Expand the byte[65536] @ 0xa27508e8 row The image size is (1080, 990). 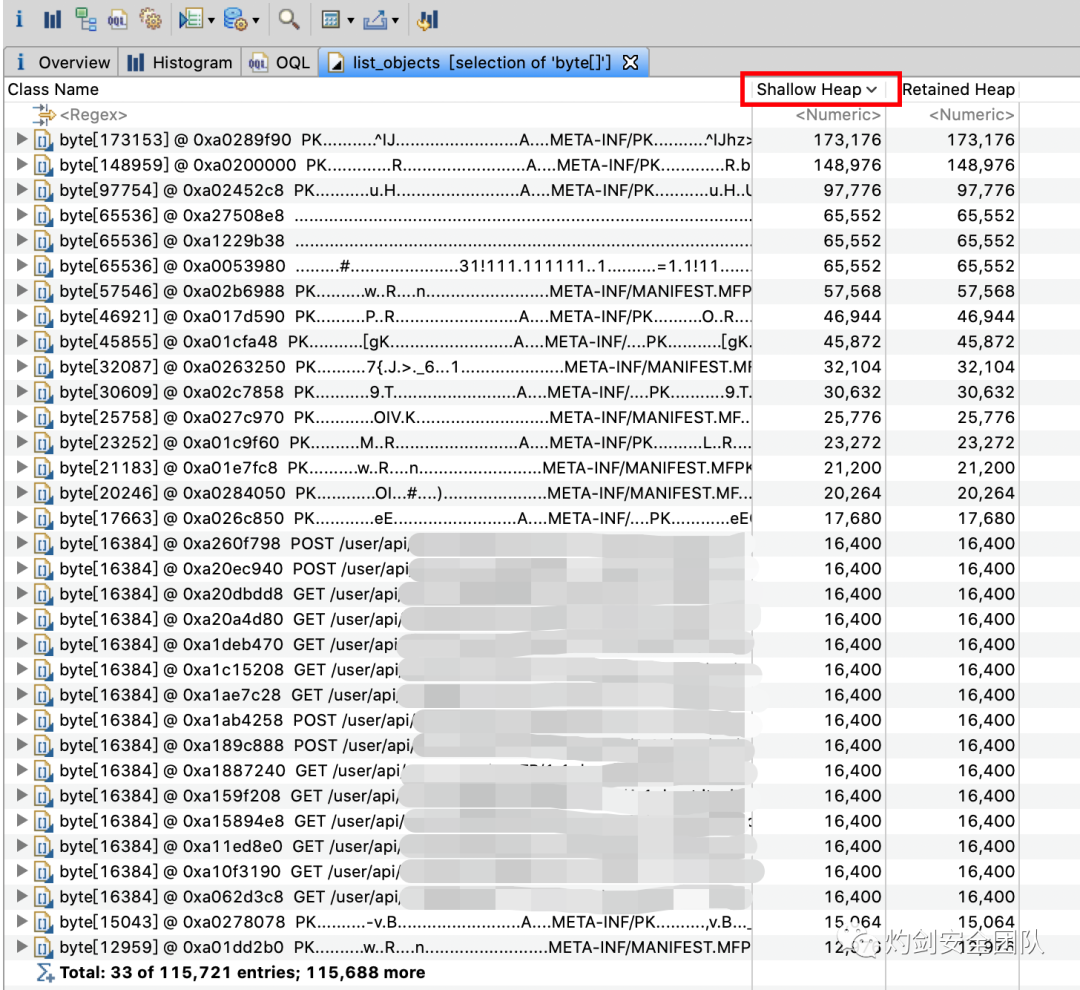(x=21, y=216)
